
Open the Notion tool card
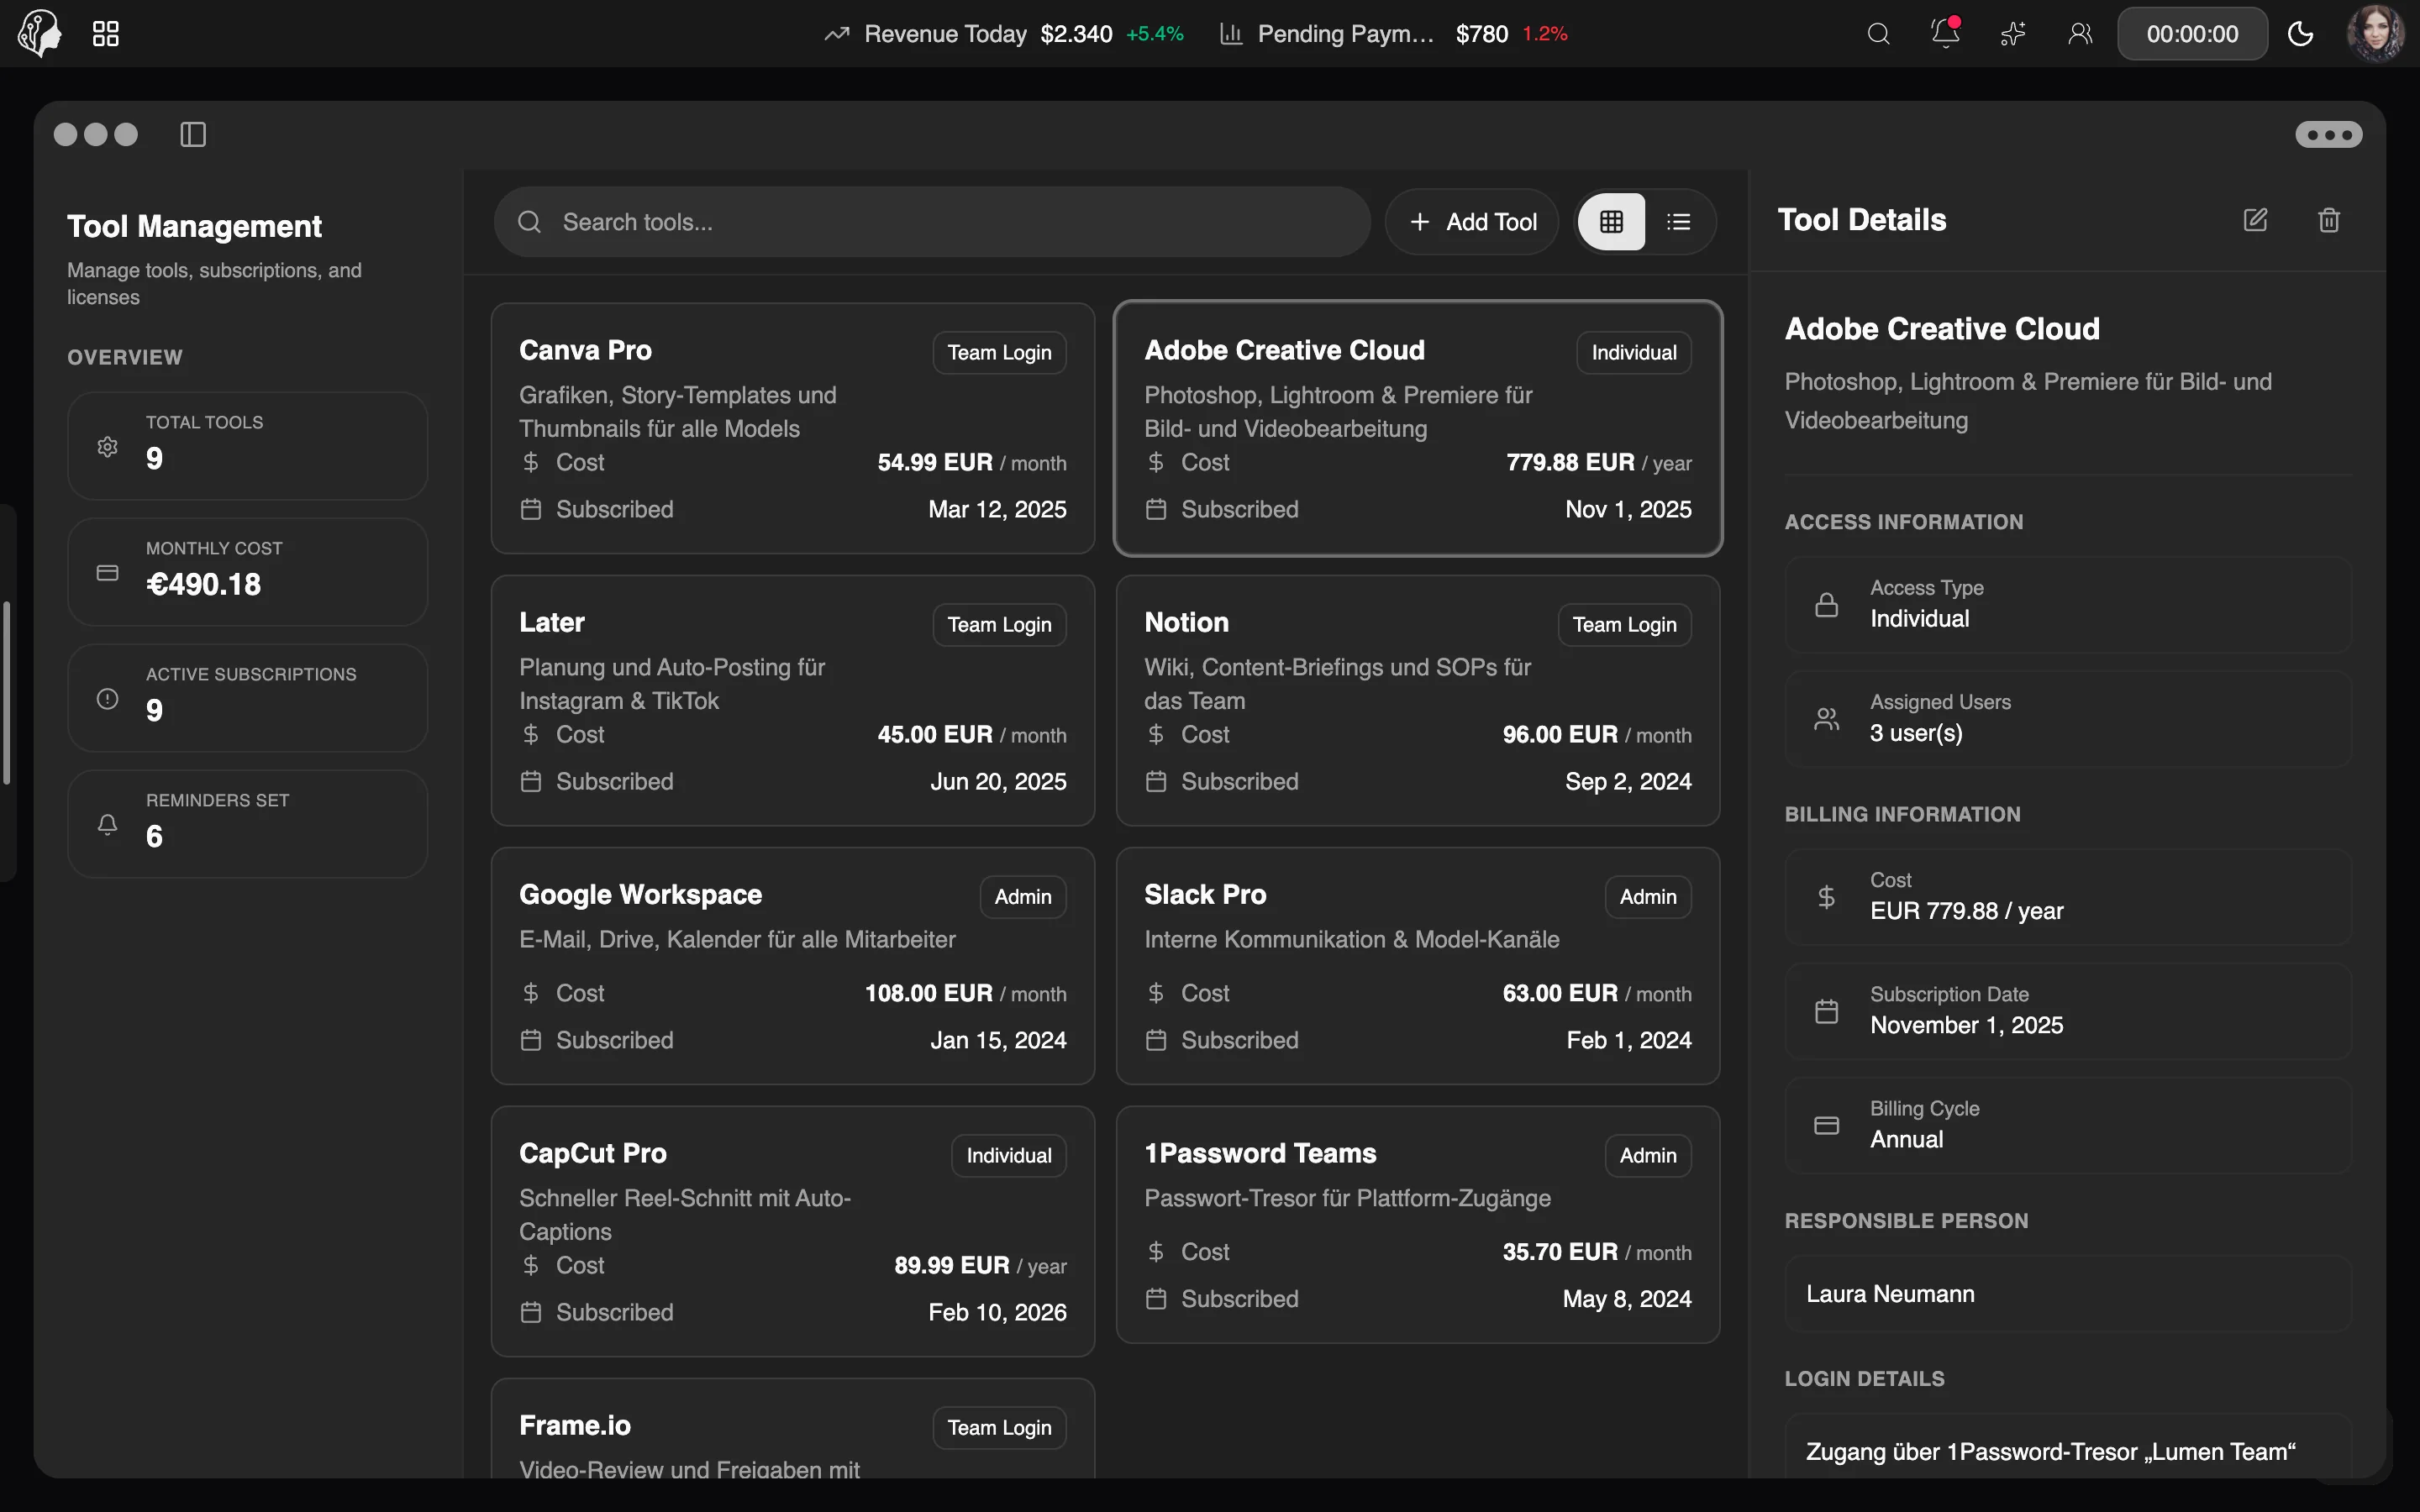(1418, 700)
